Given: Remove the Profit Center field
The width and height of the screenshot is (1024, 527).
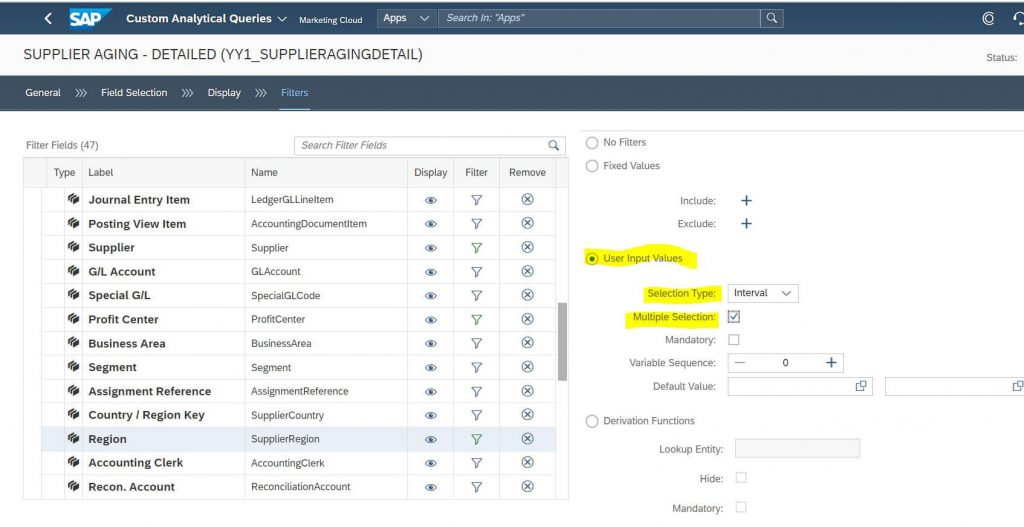Looking at the screenshot, I should point(528,319).
